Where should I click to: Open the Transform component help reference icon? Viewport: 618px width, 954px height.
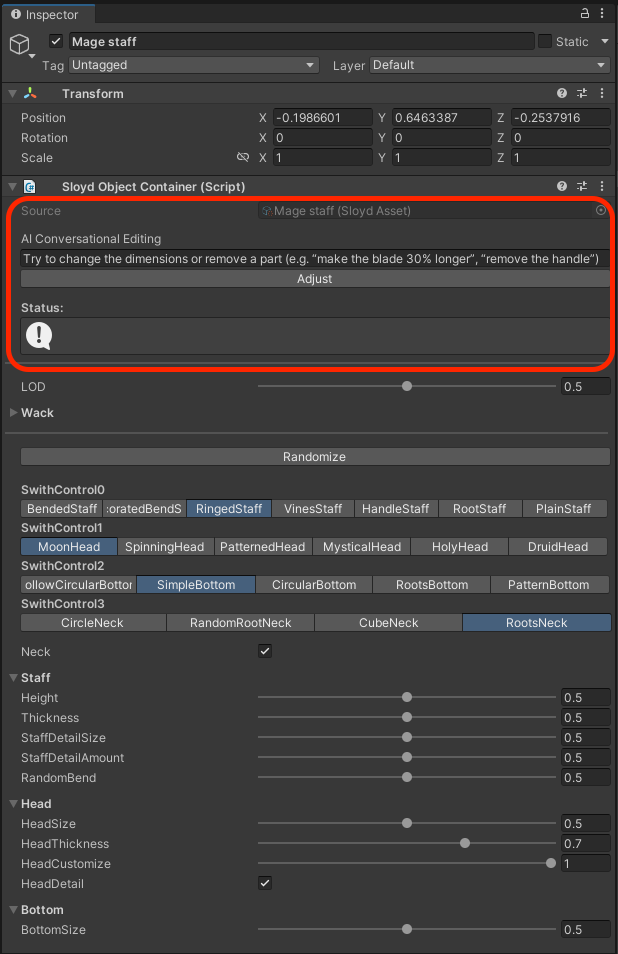(x=562, y=94)
